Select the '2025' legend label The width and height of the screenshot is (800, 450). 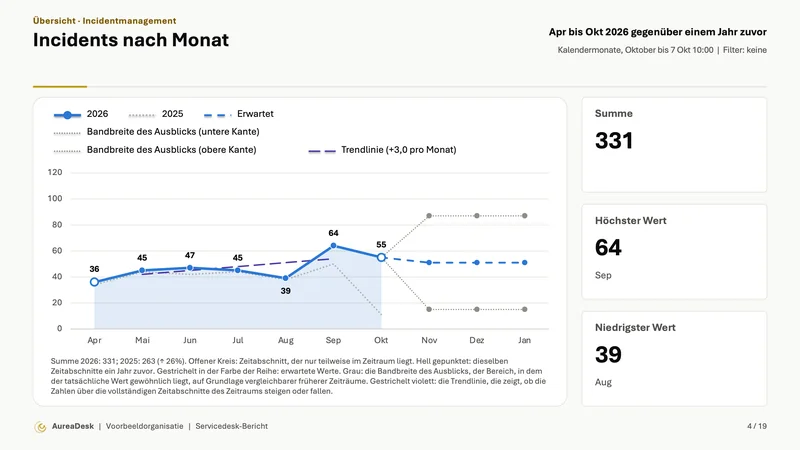[172, 114]
